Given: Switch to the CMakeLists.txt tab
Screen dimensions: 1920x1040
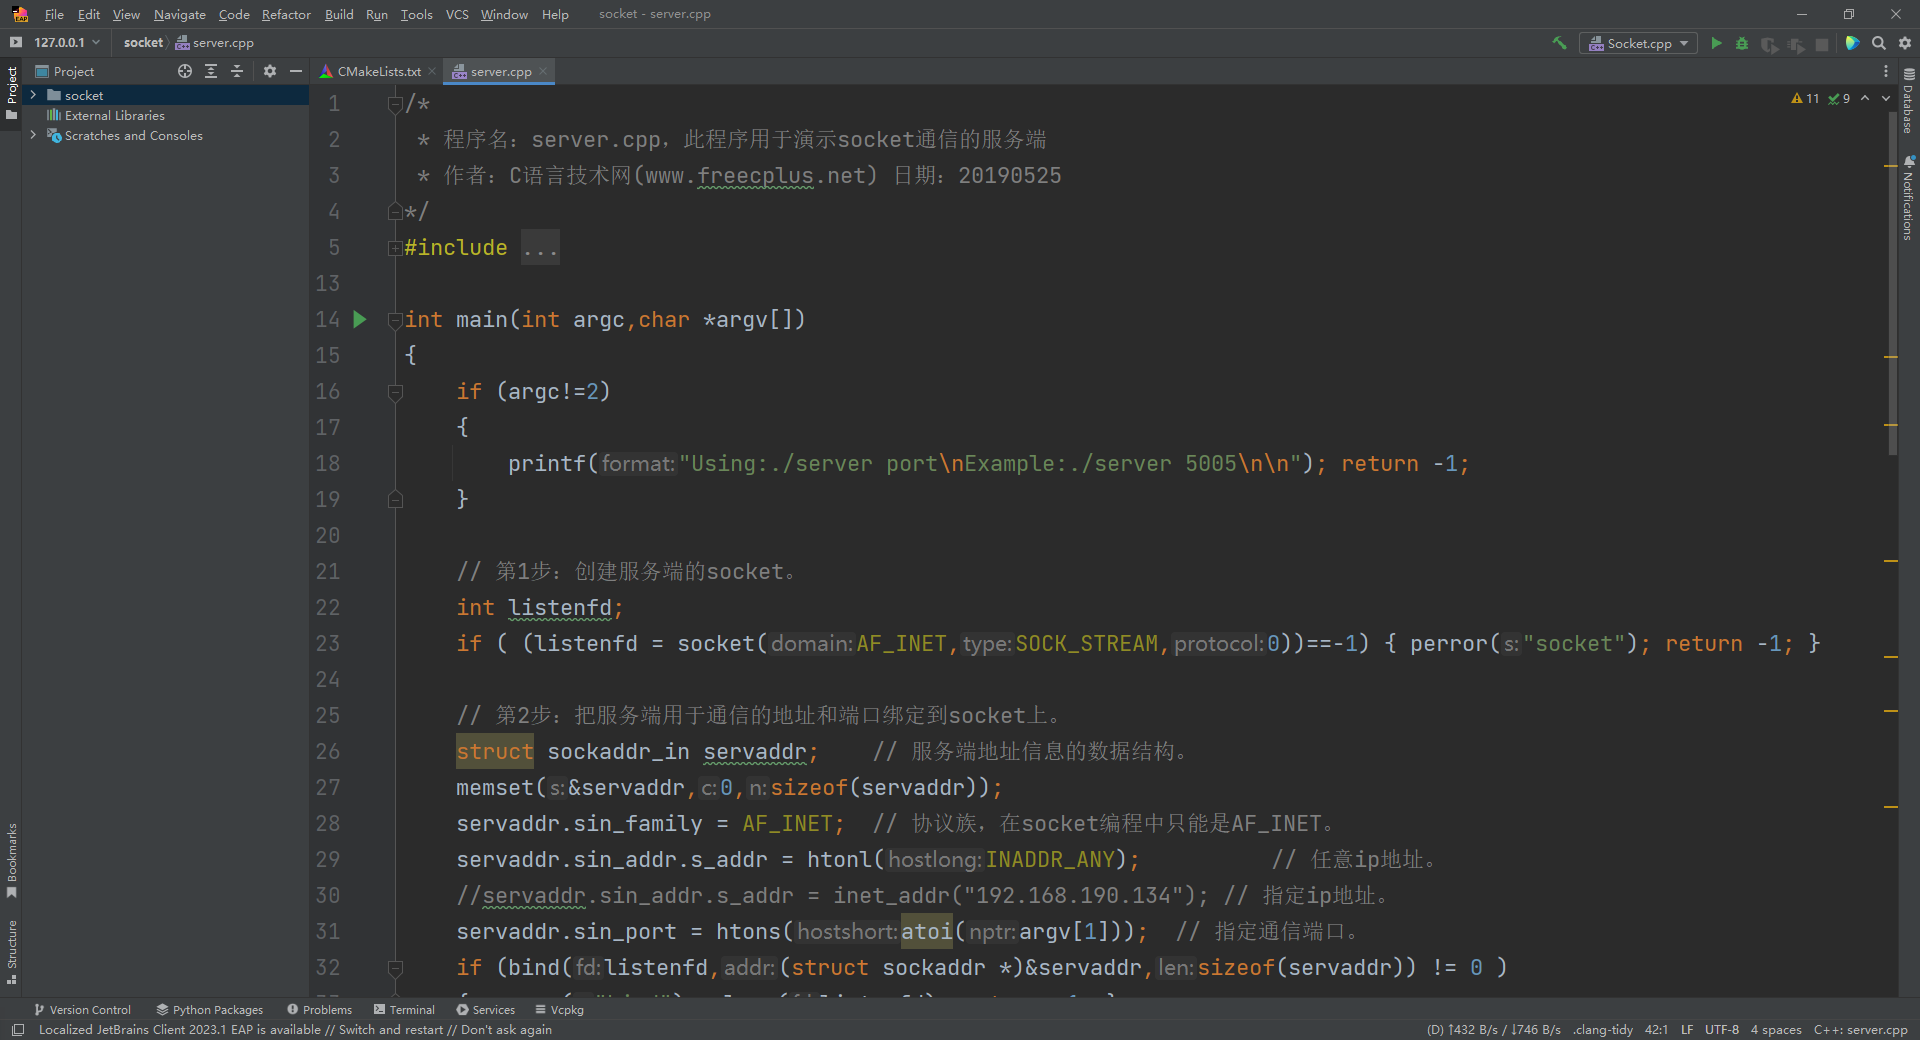Looking at the screenshot, I should 379,71.
